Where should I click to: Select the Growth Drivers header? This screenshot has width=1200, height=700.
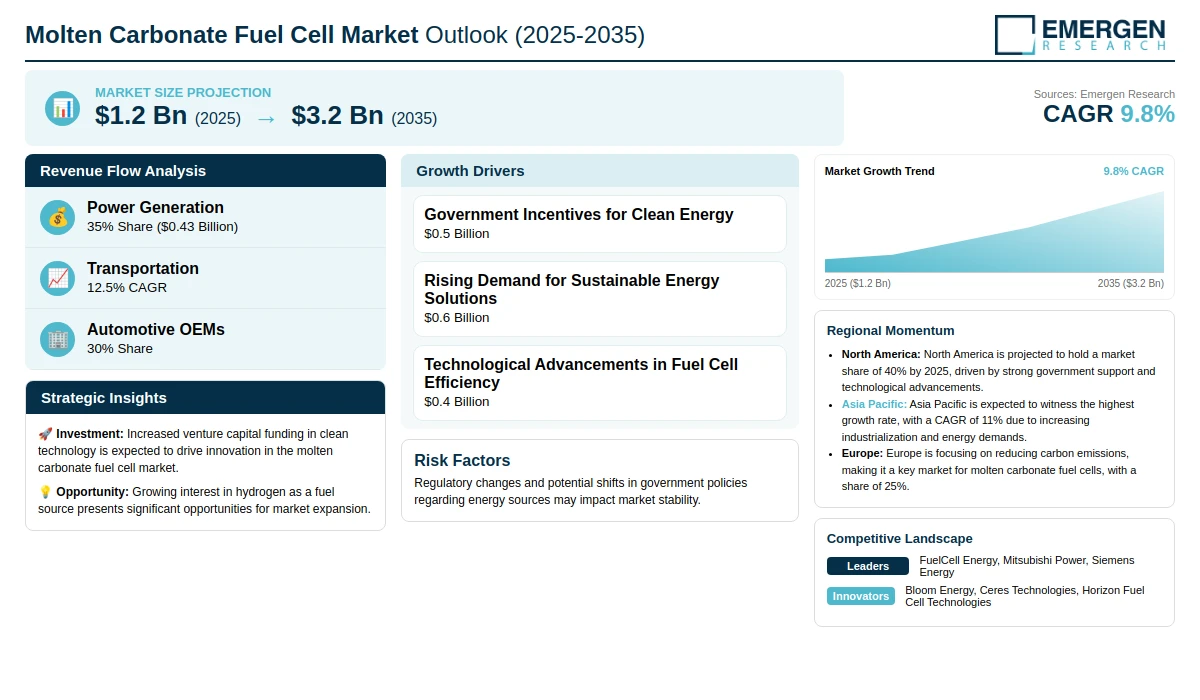pos(600,171)
